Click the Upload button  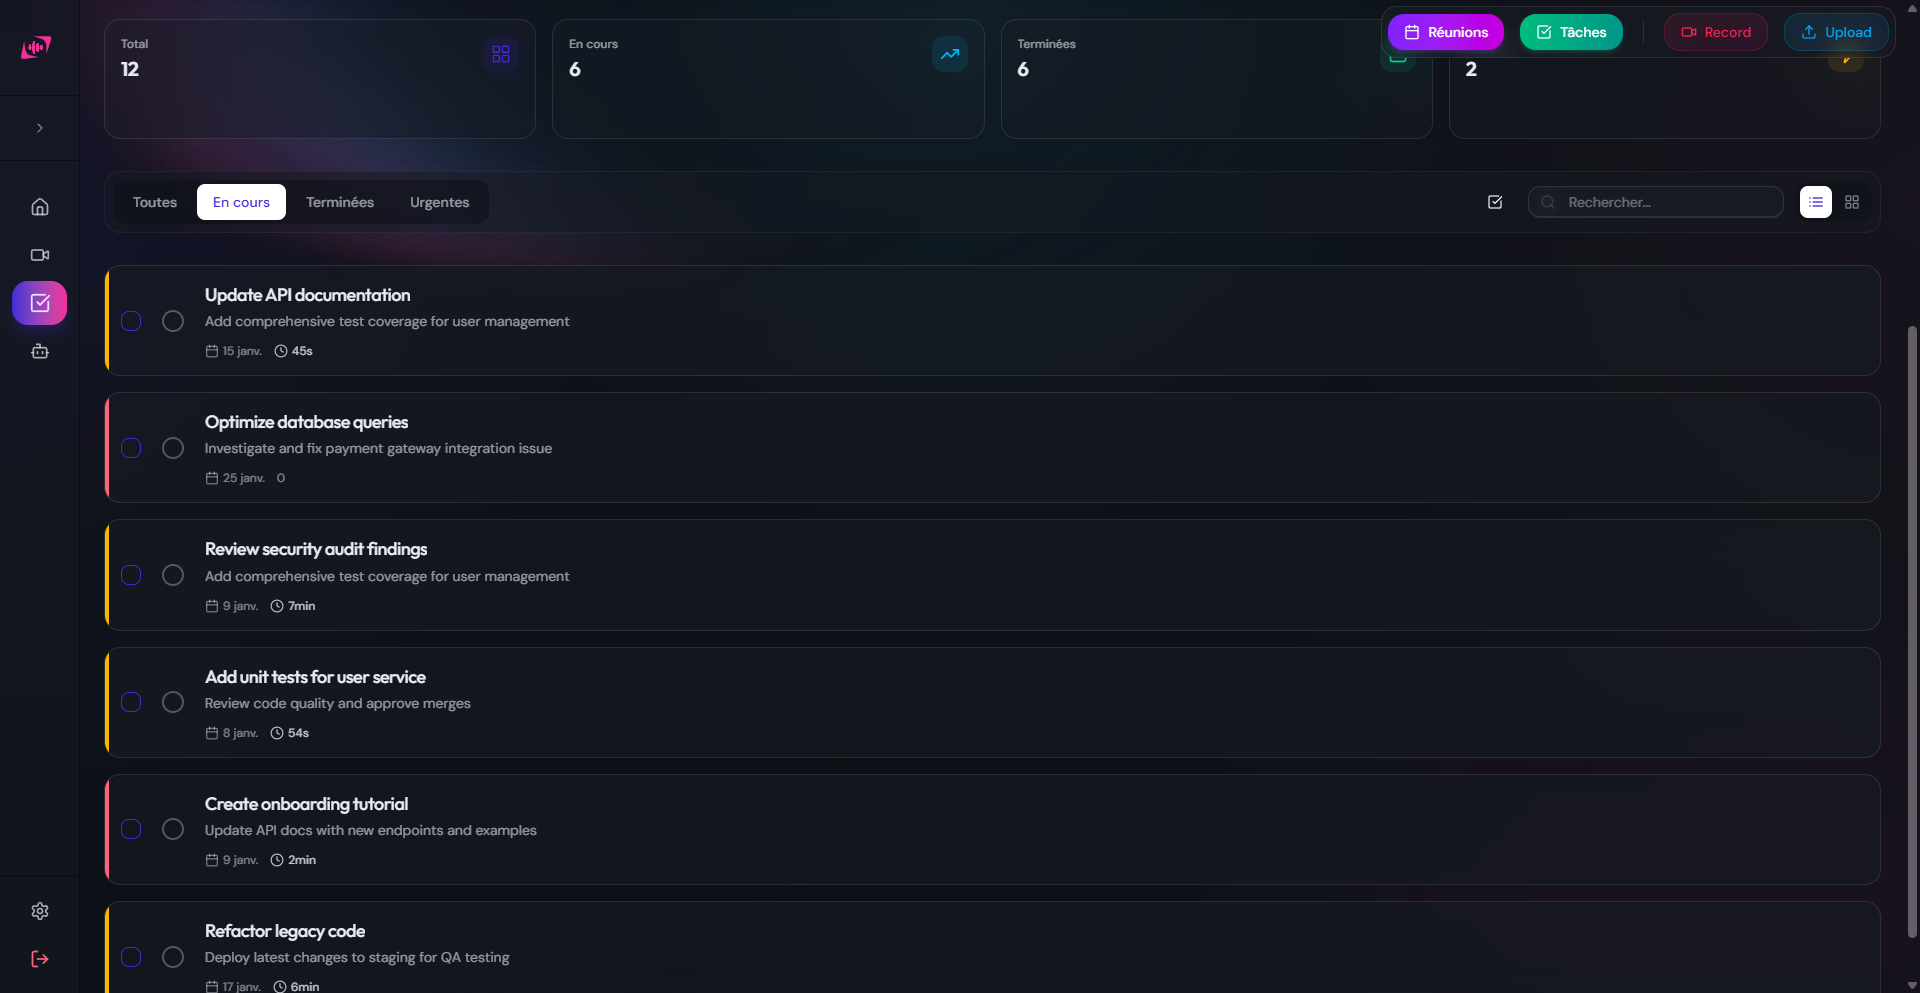coord(1836,32)
